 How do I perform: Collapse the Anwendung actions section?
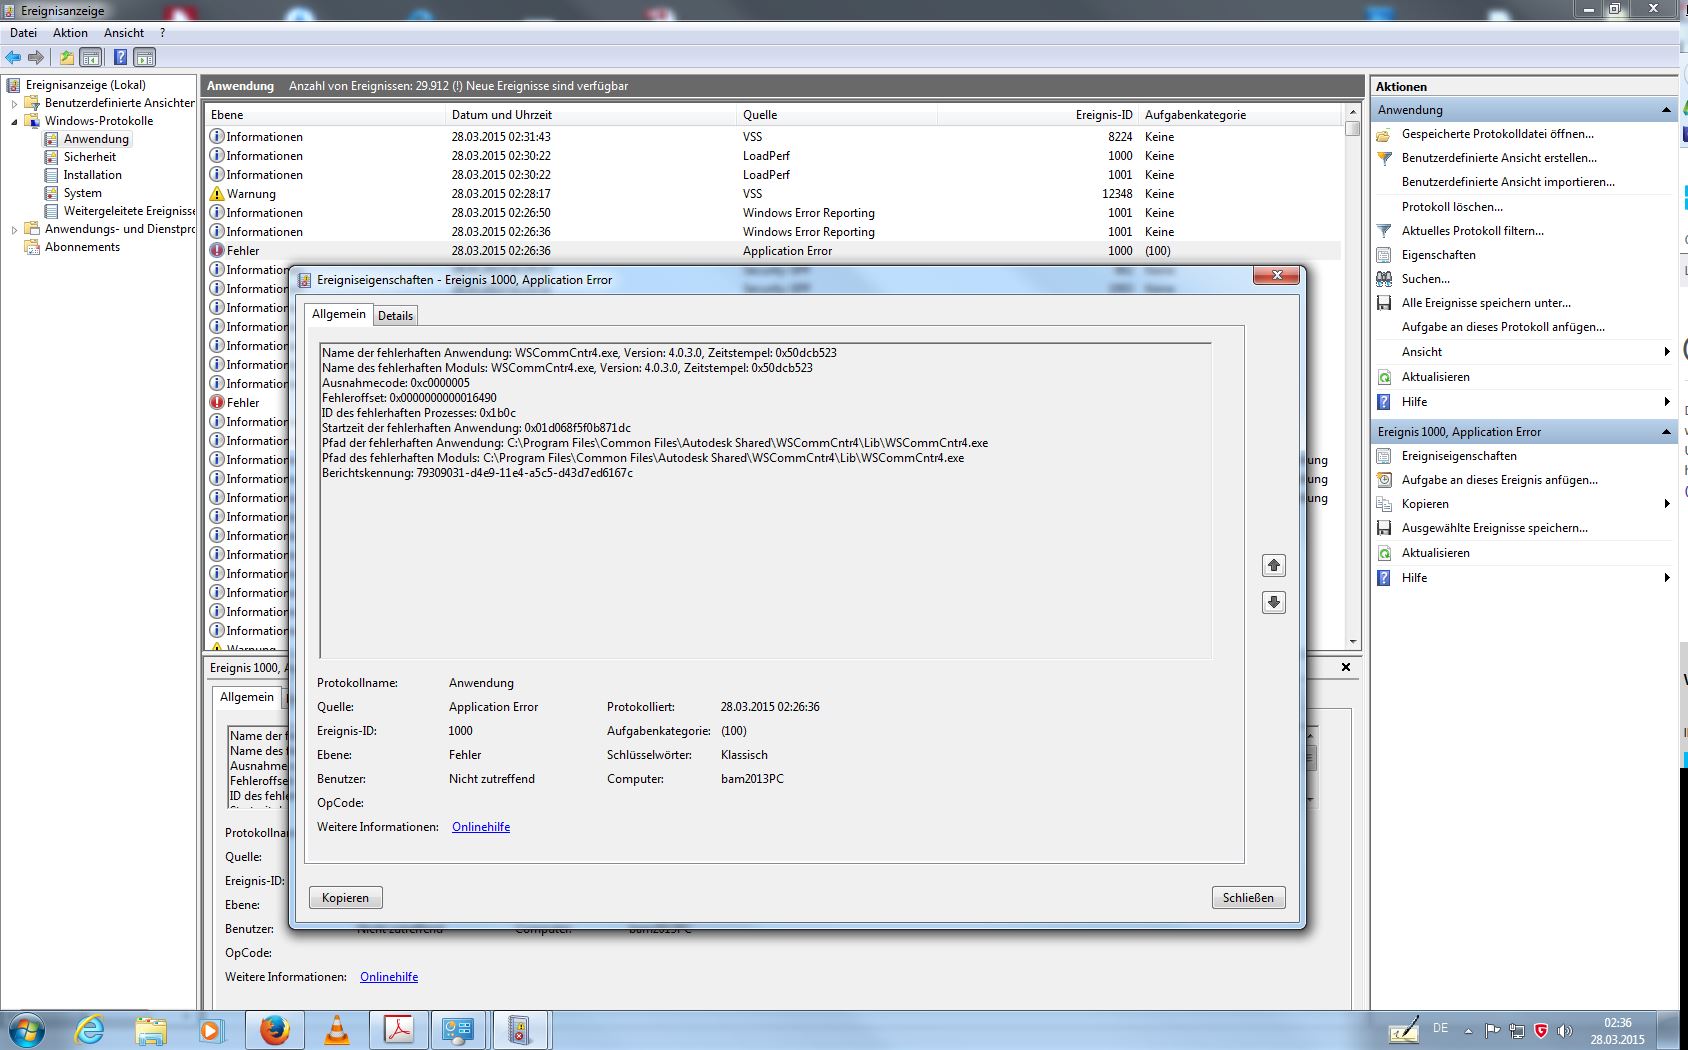point(1666,110)
